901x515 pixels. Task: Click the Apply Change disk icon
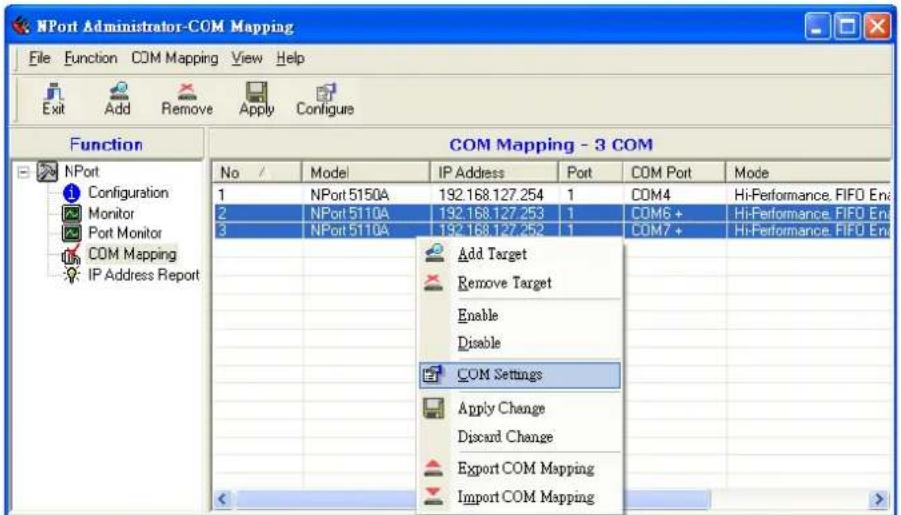click(x=433, y=408)
